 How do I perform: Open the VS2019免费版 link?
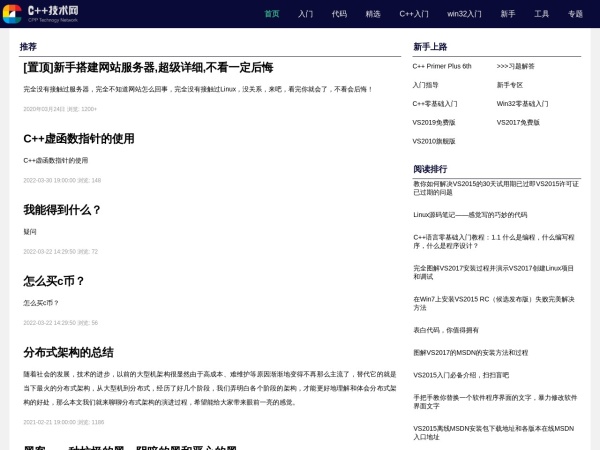click(x=434, y=122)
